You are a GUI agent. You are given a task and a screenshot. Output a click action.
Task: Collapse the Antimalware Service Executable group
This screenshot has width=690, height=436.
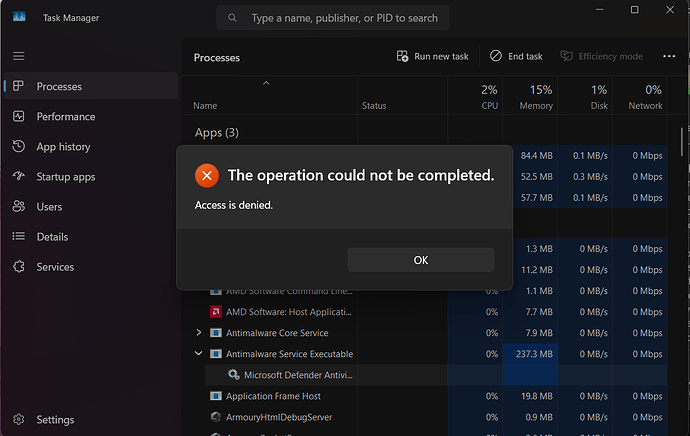pos(199,354)
